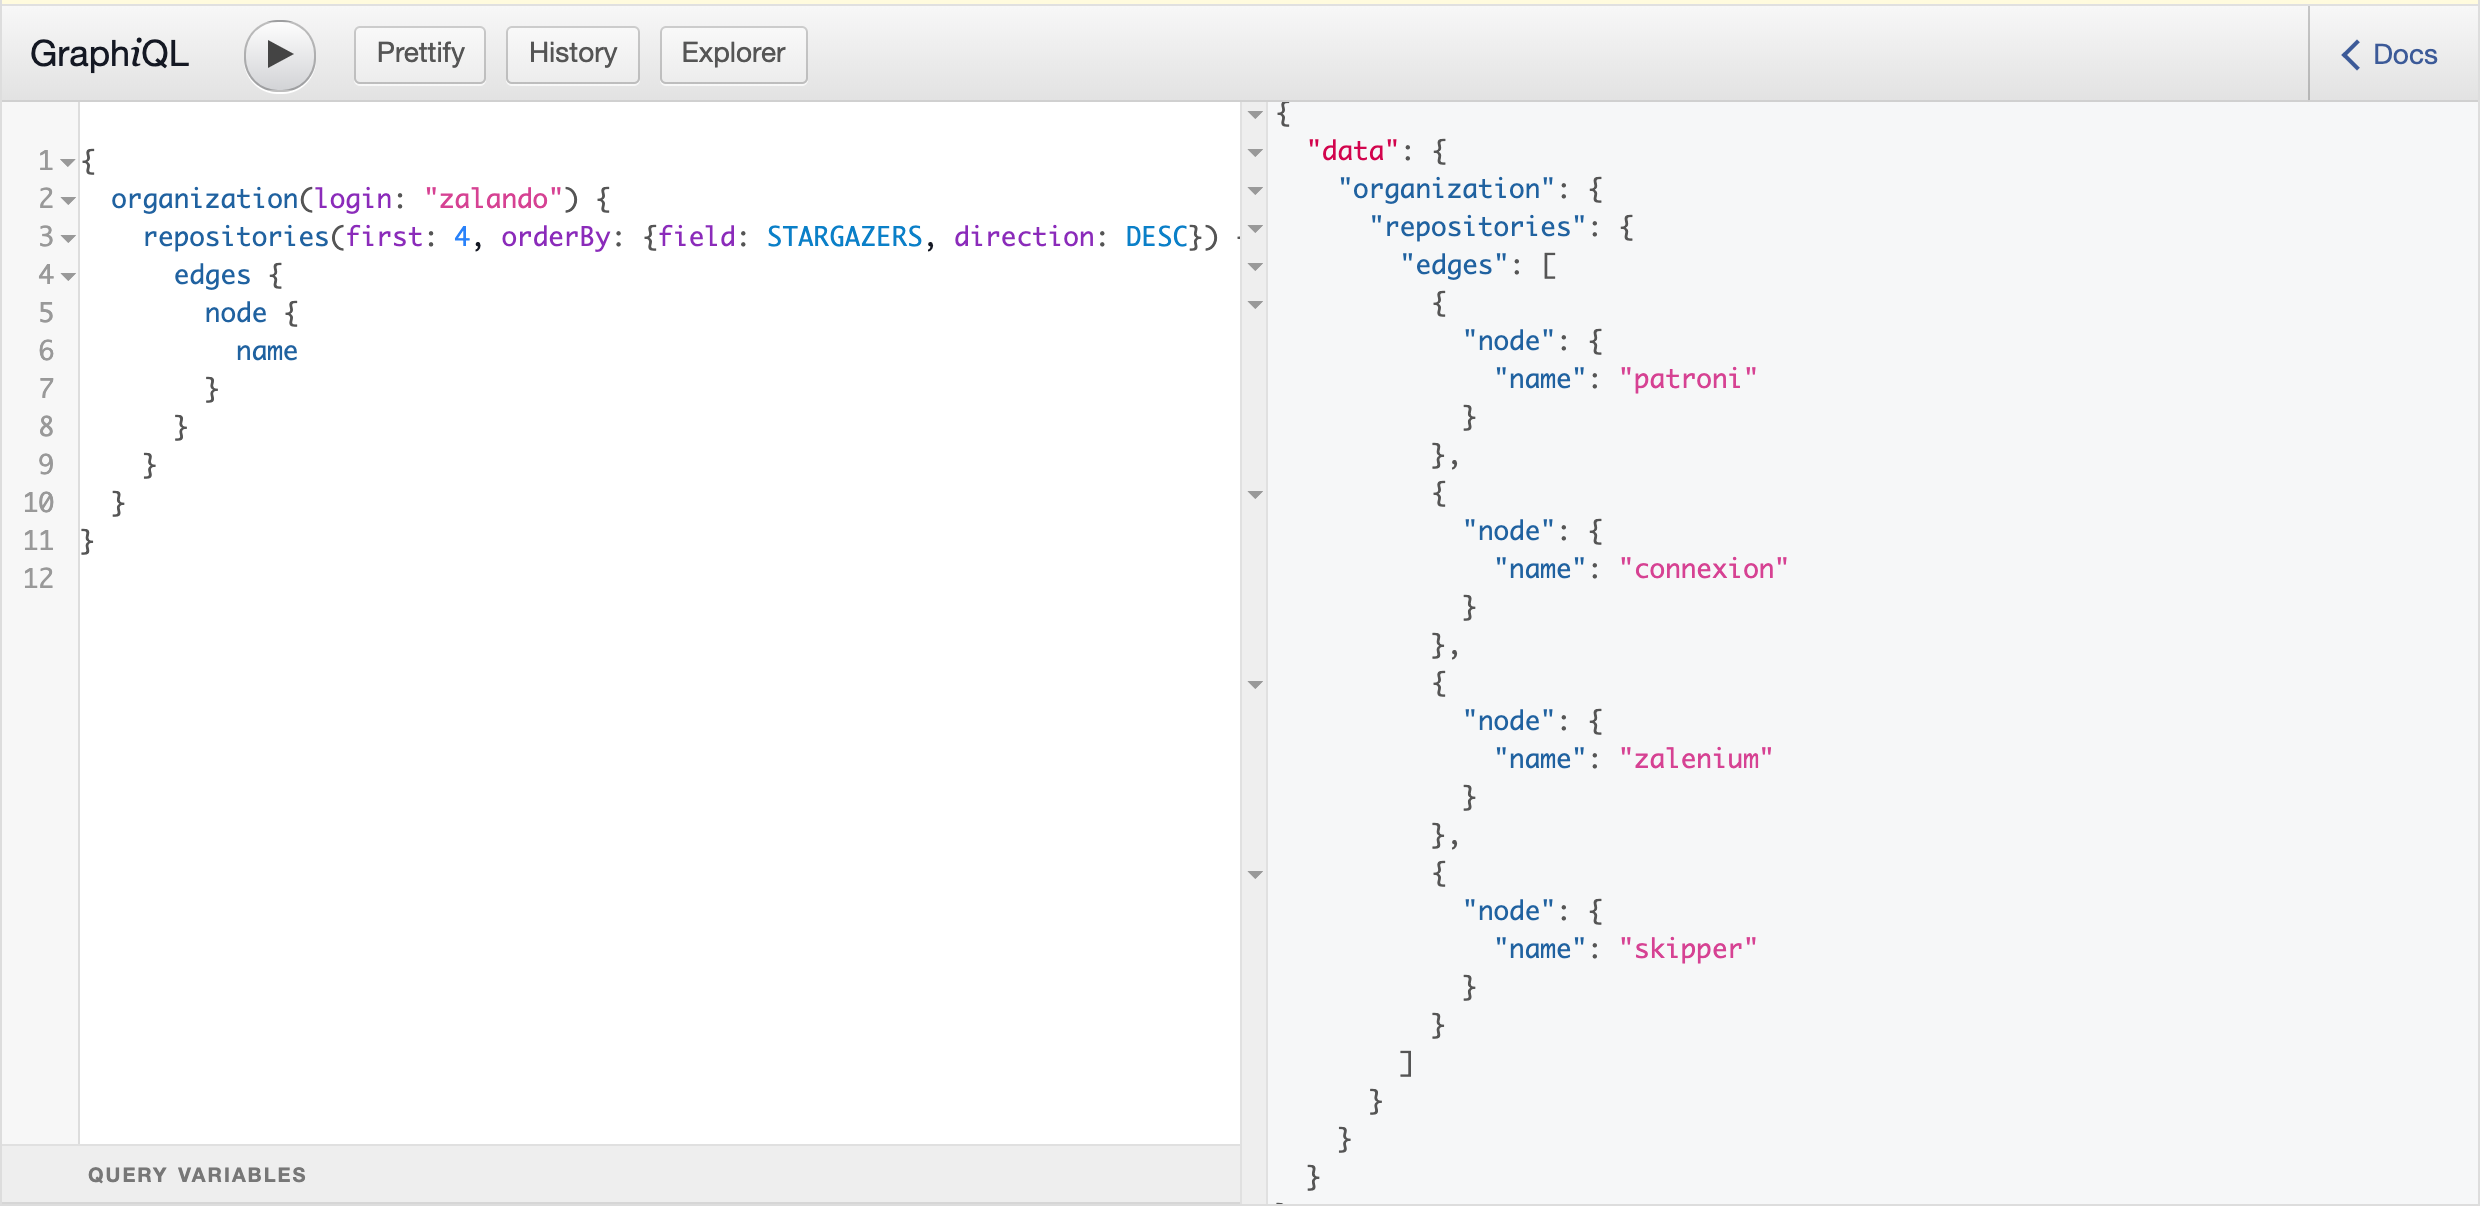Collapse the organization block fold arrow on line 2
Viewport: 2486px width, 1212px height.
68,200
